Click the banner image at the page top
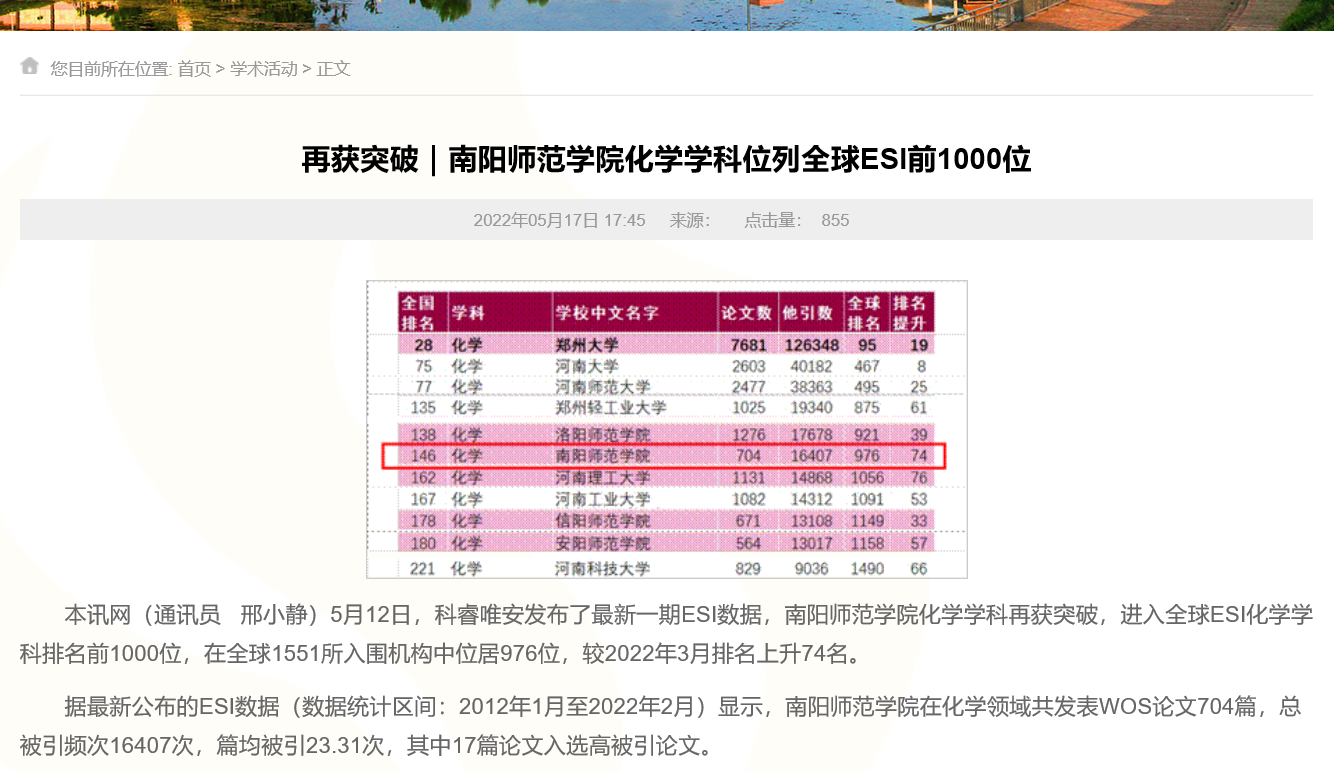The height and width of the screenshot is (771, 1334). [666, 15]
